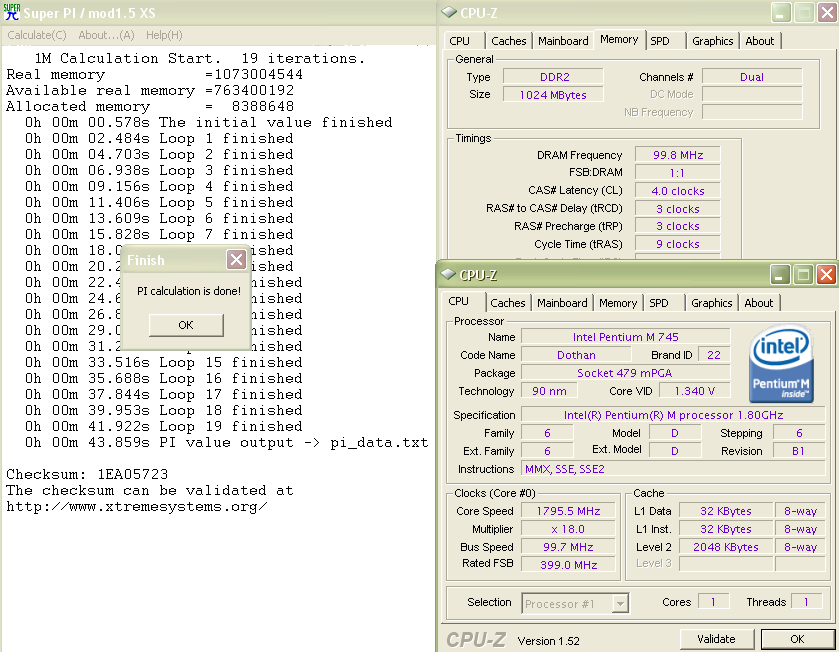Switch to Caches tab in front CPU-Z window
The width and height of the screenshot is (839, 652).
[x=508, y=303]
